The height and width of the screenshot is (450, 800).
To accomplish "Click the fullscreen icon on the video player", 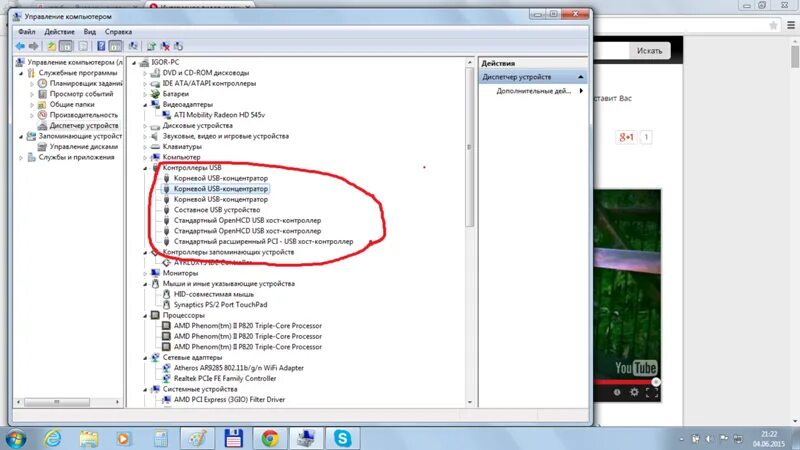I will 652,392.
